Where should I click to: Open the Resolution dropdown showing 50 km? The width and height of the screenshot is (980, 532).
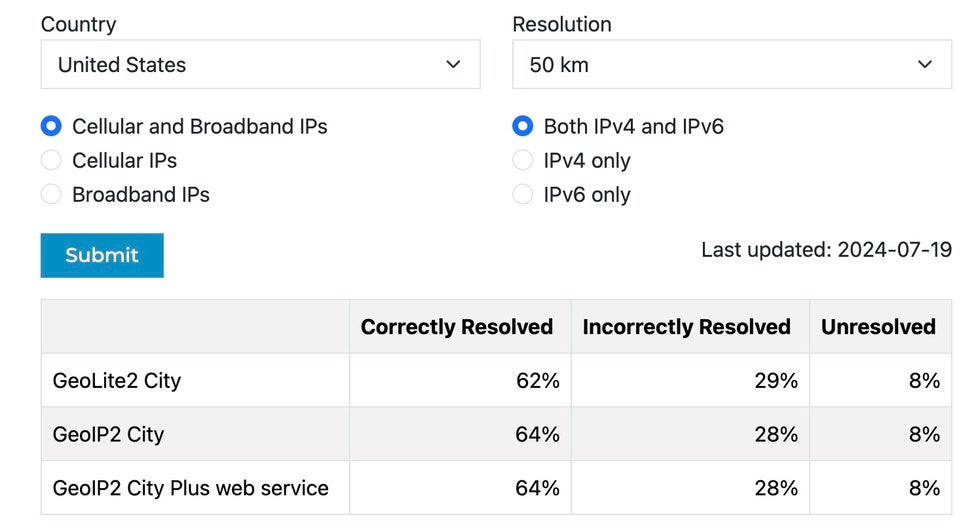732,64
